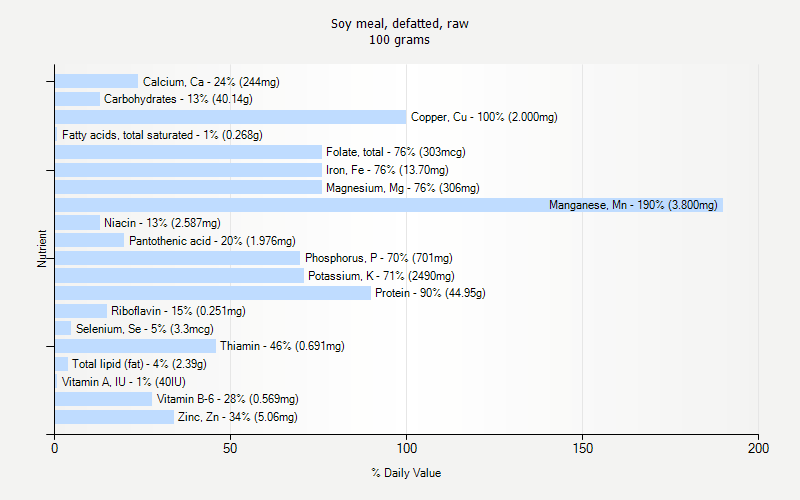Click the Carbohydrates 13% label

tap(178, 99)
